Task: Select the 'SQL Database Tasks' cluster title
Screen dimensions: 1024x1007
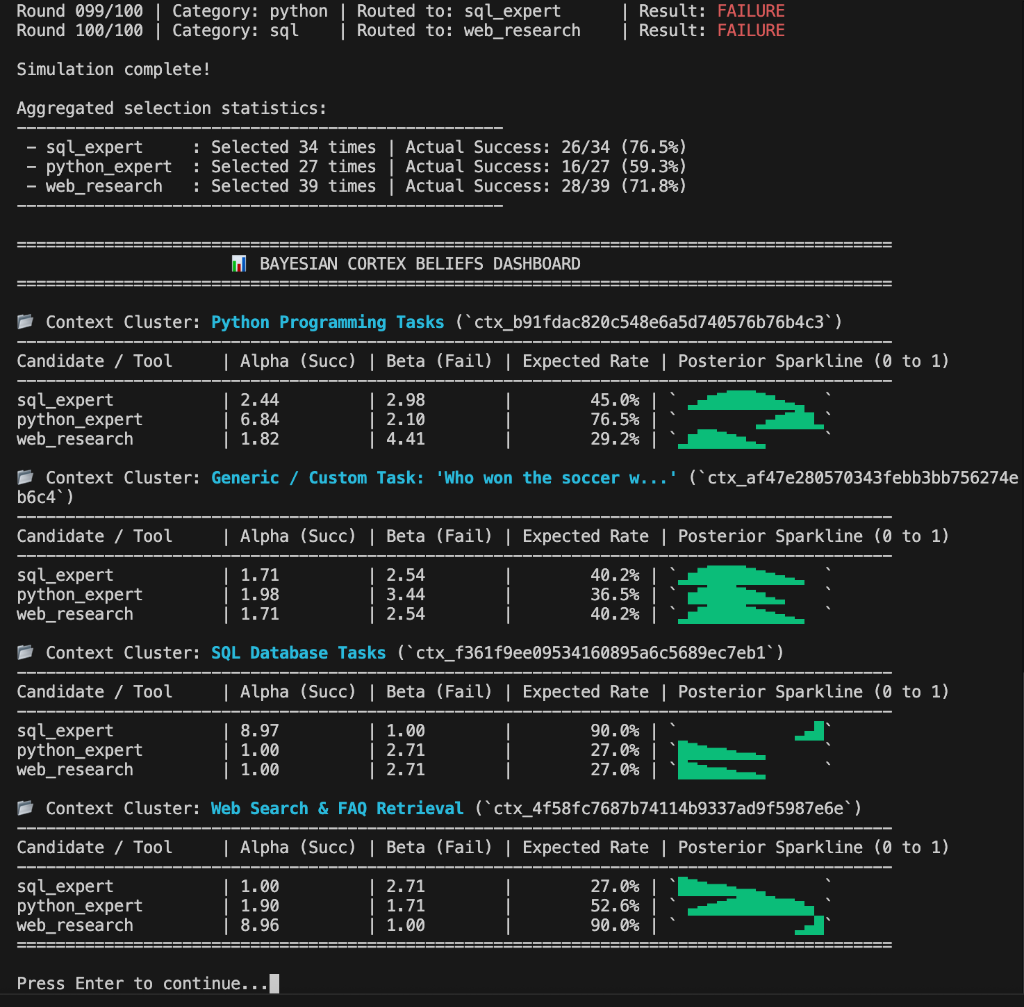Action: pos(298,653)
